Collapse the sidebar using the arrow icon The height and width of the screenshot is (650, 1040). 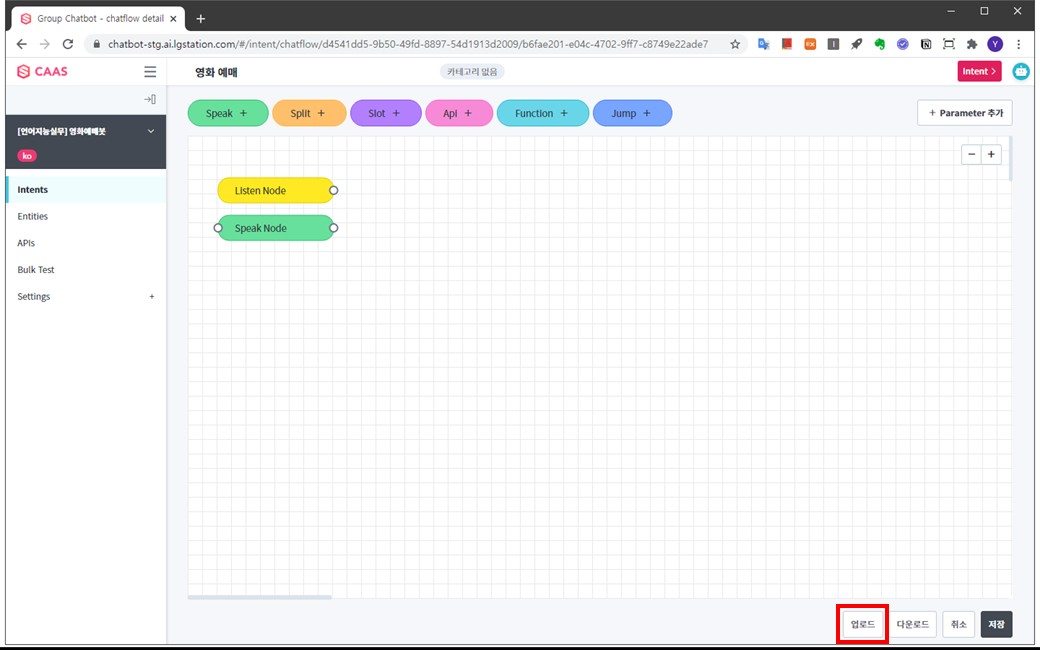click(150, 99)
